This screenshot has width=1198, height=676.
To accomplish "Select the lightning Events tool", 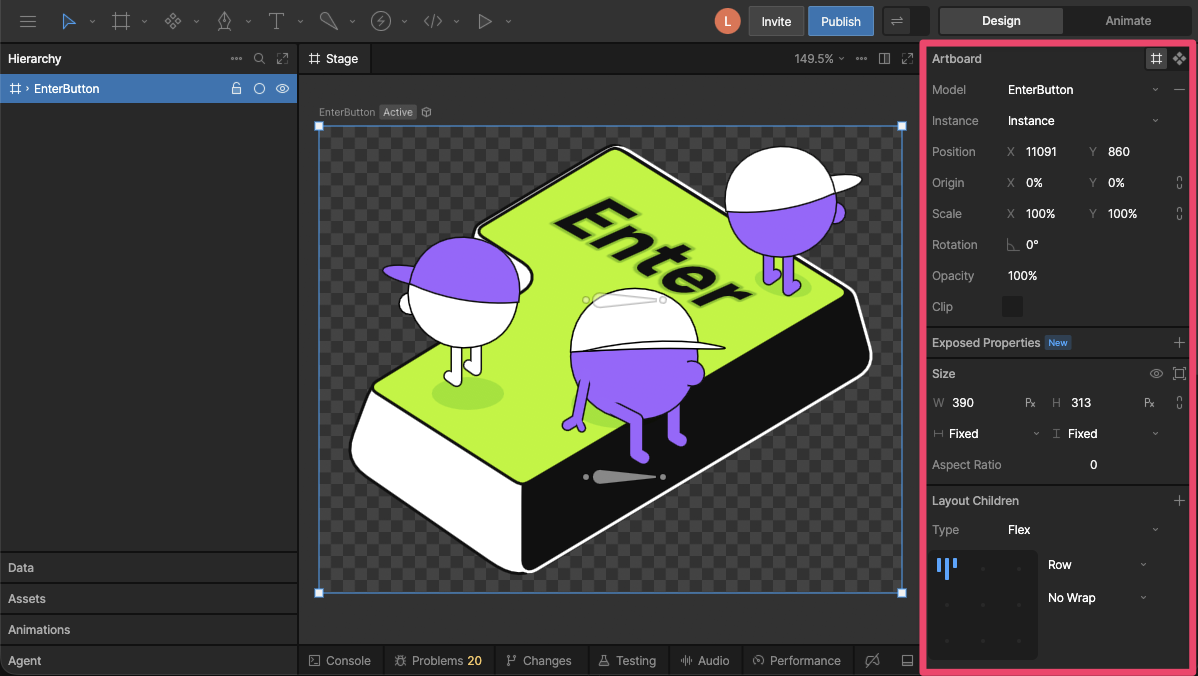I will tap(380, 21).
